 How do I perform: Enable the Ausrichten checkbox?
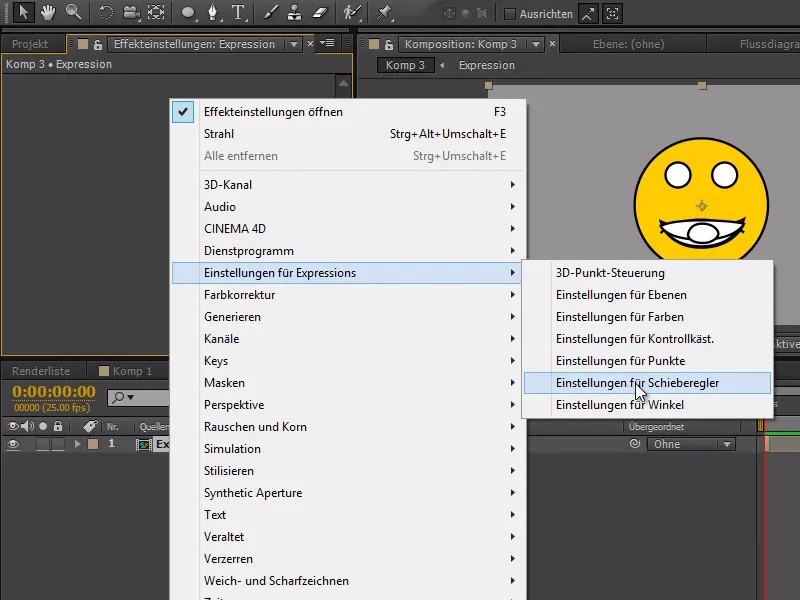510,14
